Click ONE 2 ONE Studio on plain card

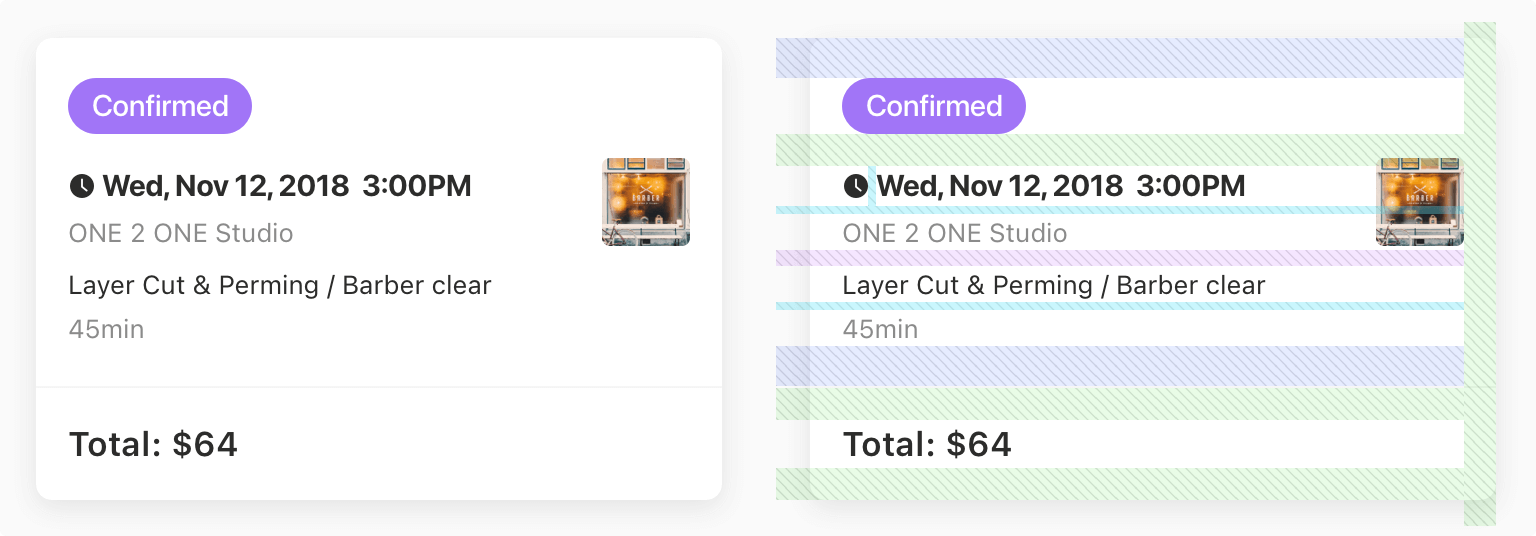pyautogui.click(x=181, y=234)
